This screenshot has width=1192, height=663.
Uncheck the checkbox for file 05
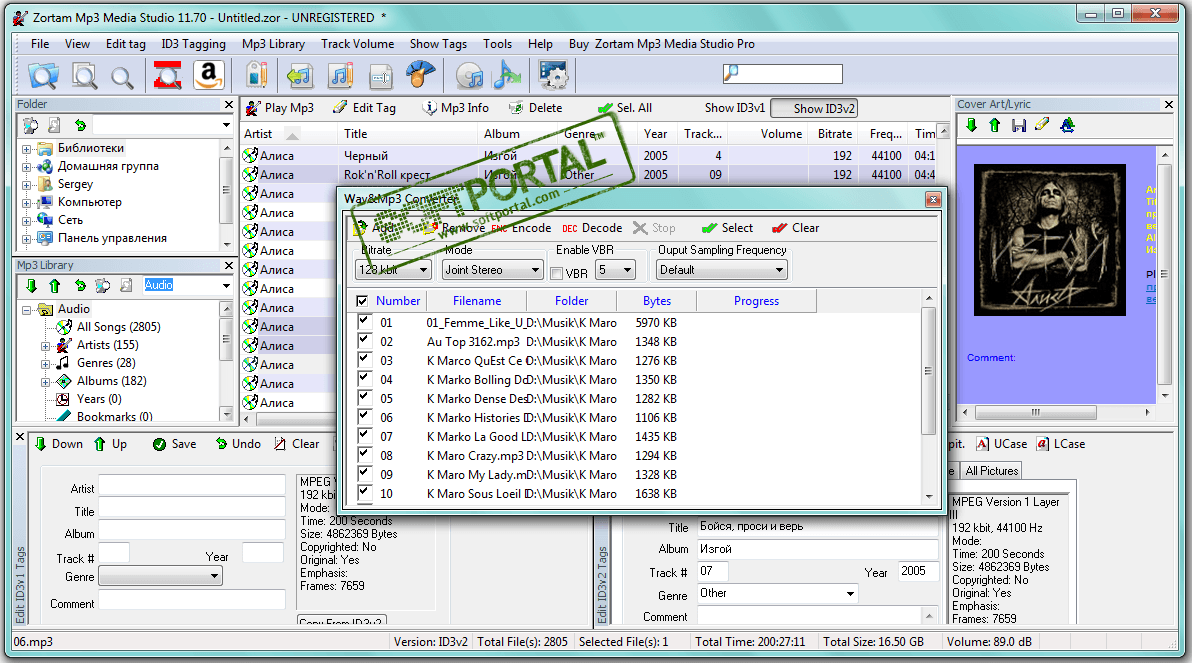(363, 398)
